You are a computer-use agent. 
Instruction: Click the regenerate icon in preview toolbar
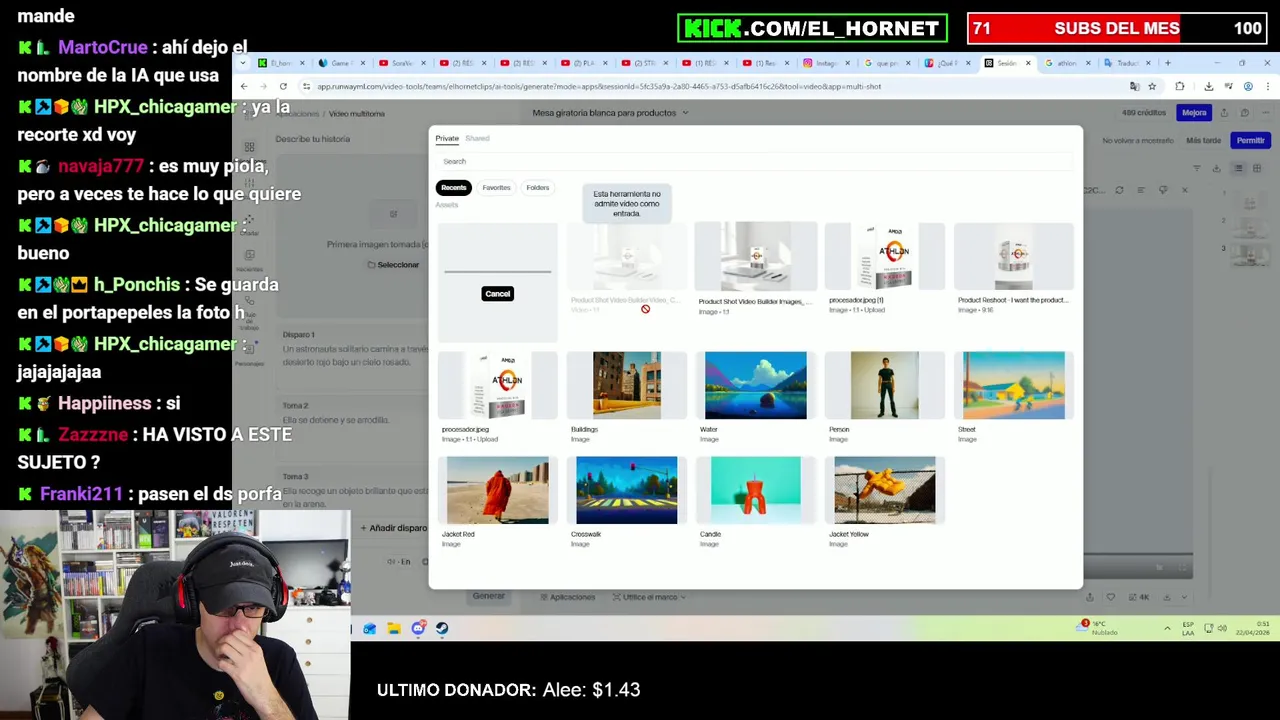[1119, 190]
